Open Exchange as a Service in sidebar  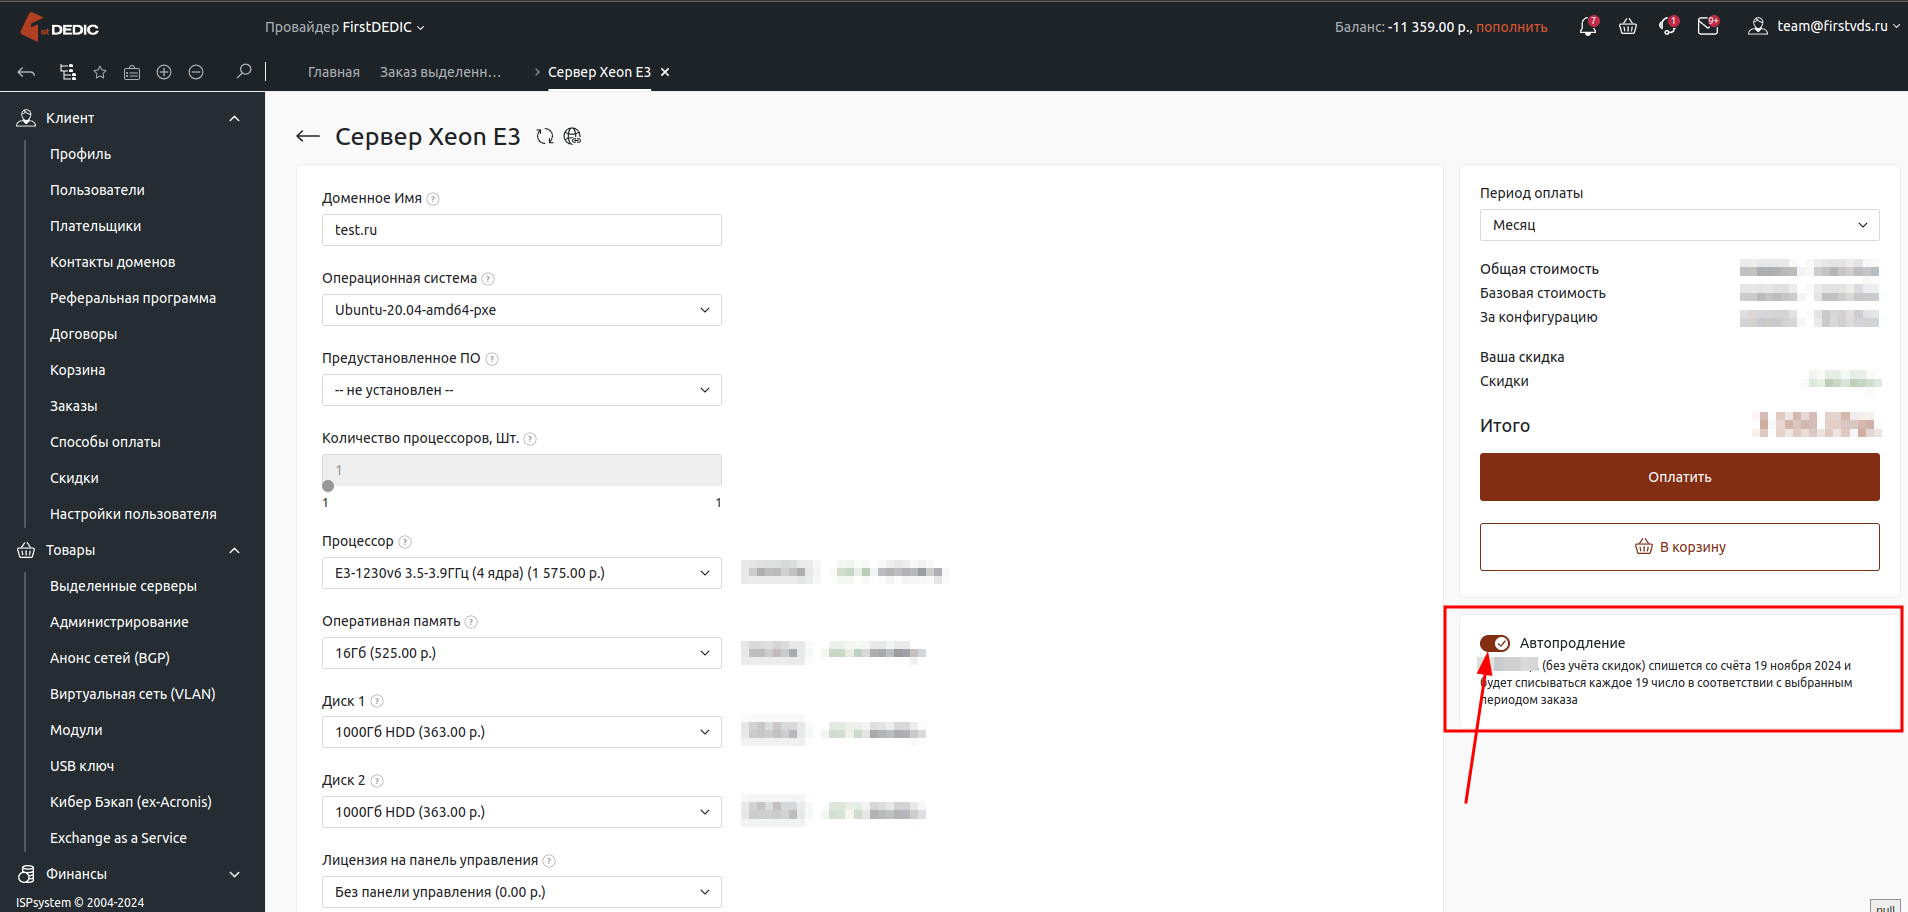coord(119,838)
